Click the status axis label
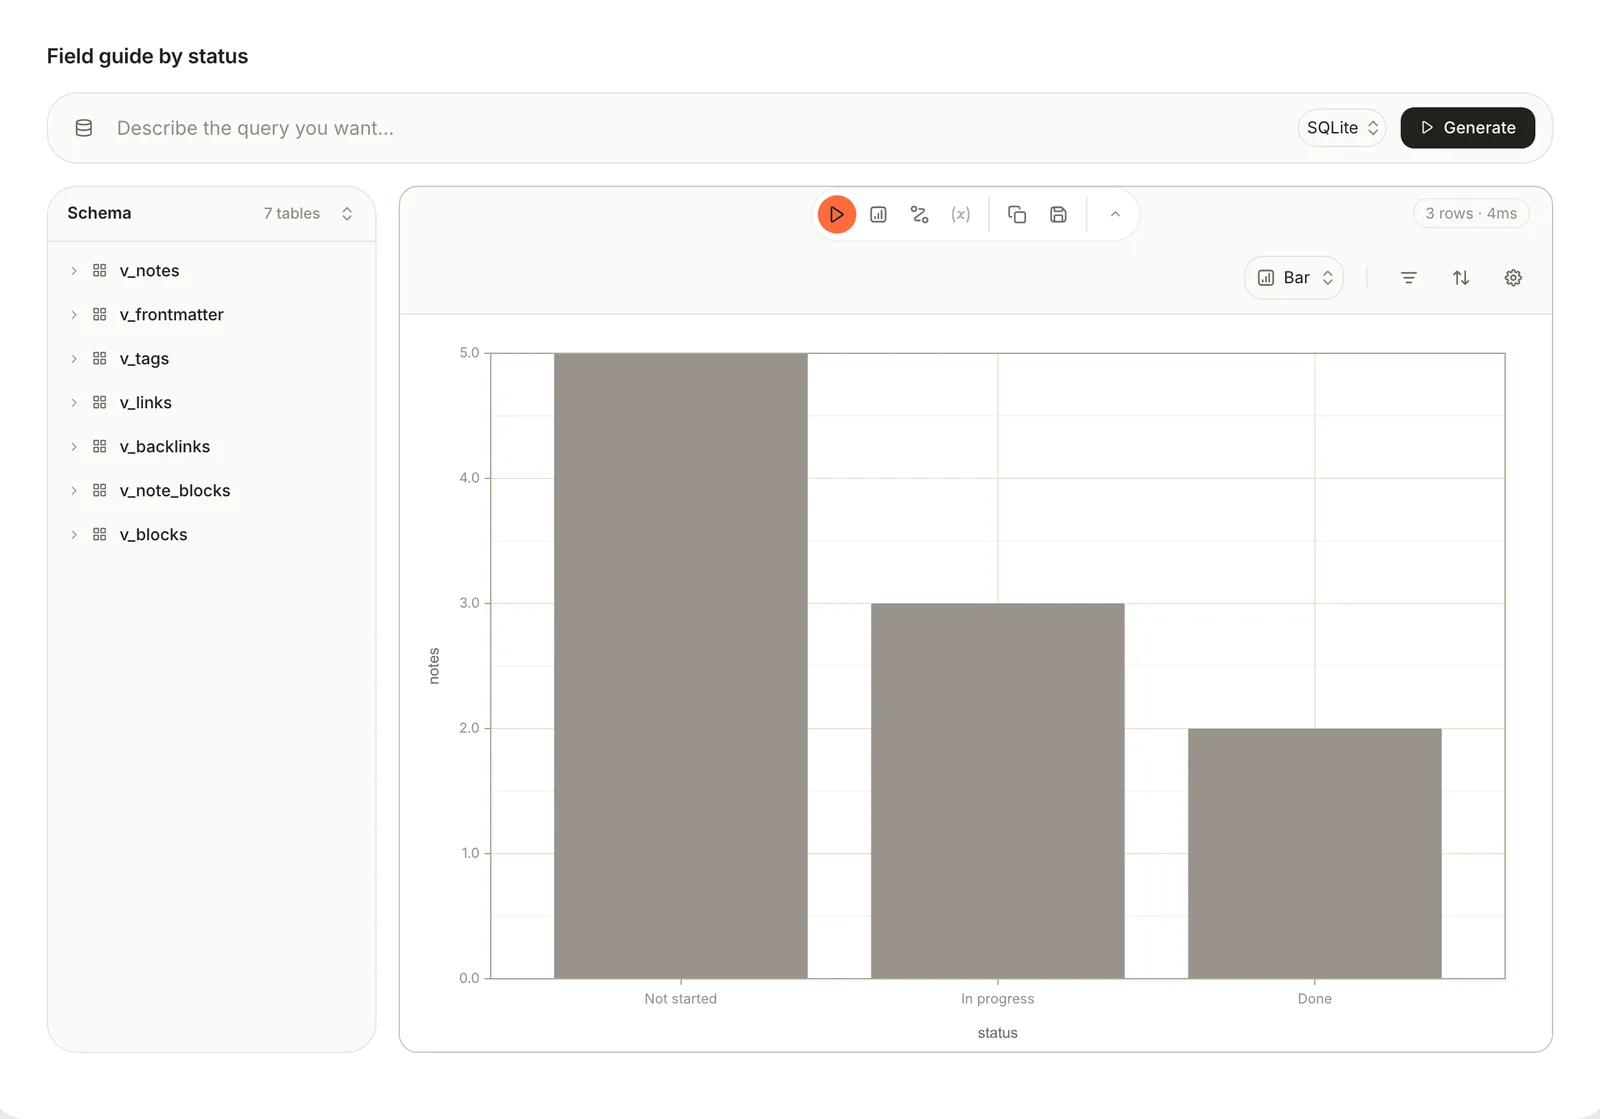 tap(998, 1033)
